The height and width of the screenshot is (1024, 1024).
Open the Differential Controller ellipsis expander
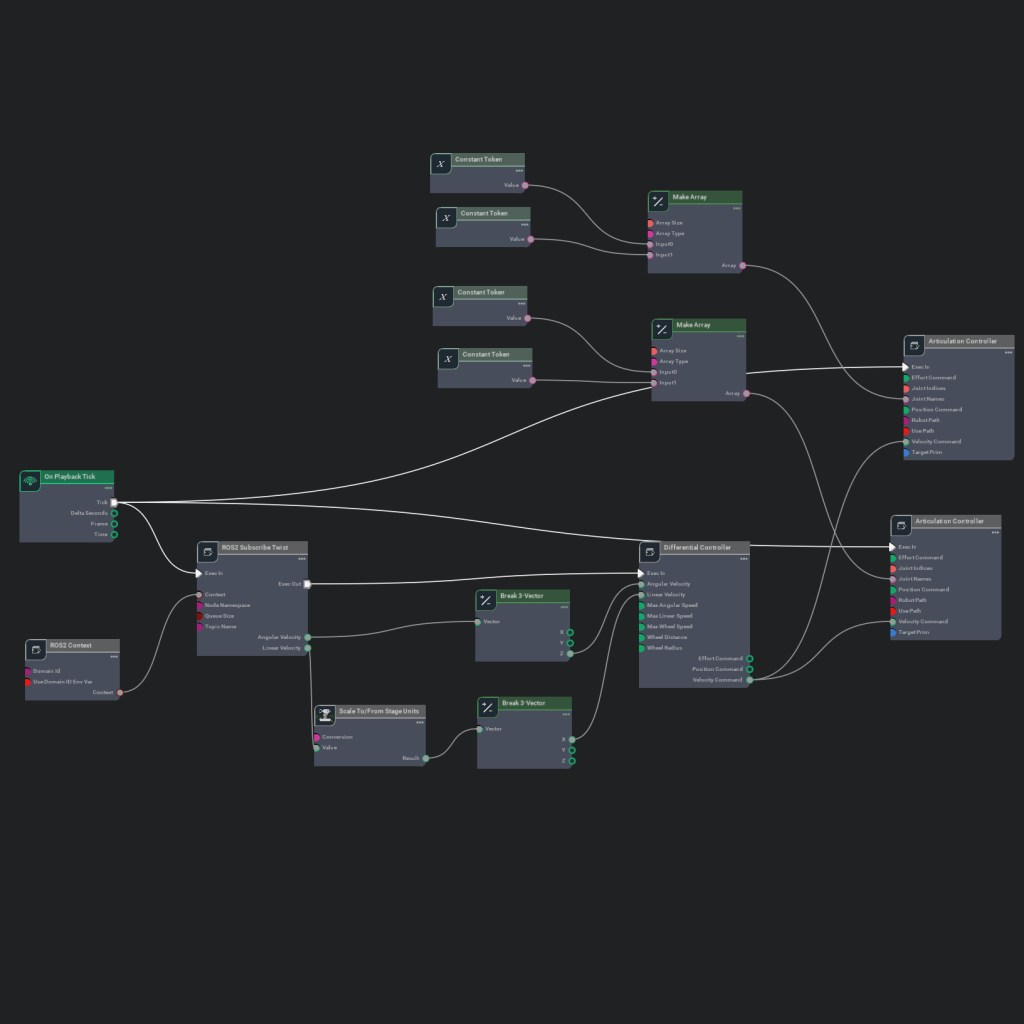pos(743,558)
